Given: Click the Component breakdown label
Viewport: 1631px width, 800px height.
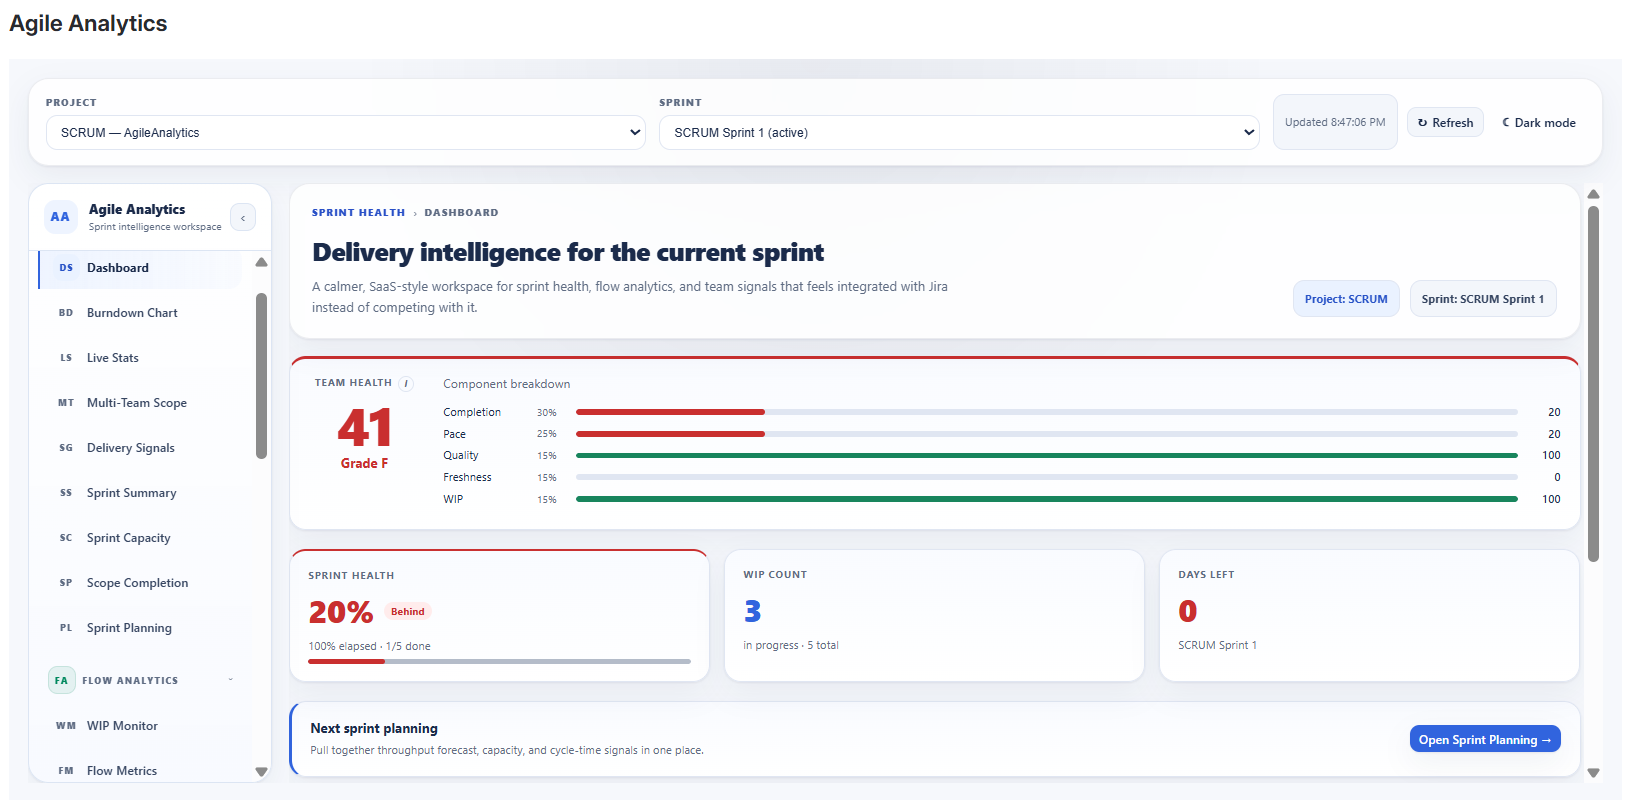Looking at the screenshot, I should click(x=507, y=384).
